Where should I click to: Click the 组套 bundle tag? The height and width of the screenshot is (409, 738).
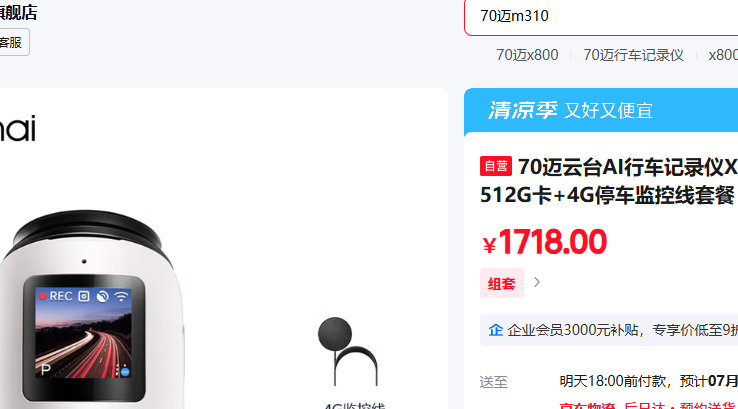pos(502,283)
